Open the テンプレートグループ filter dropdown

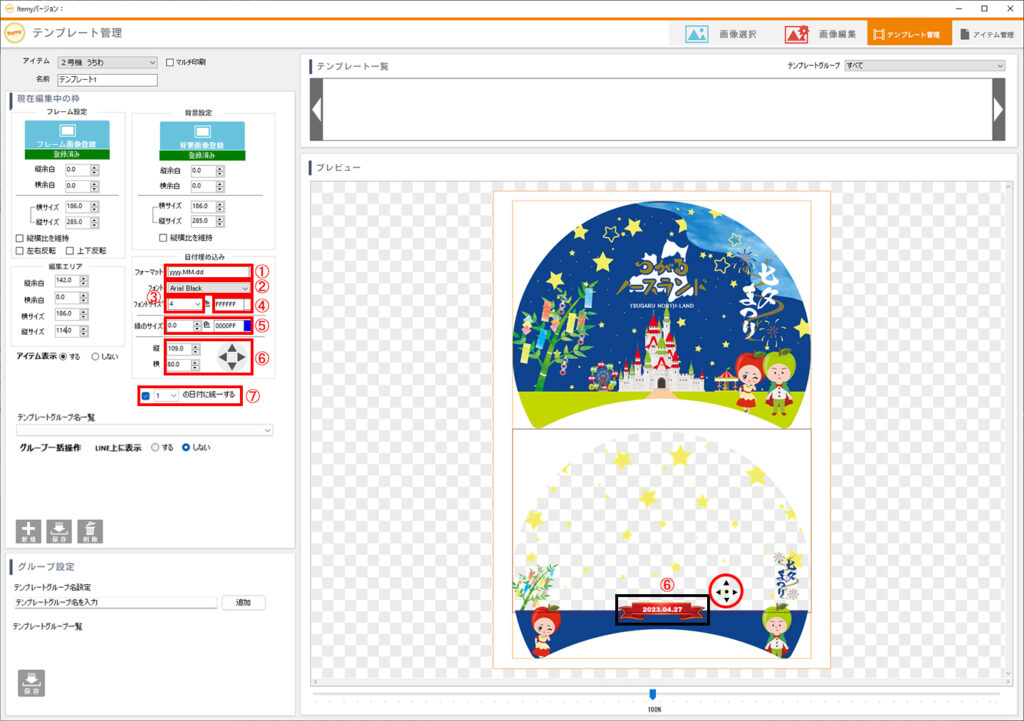tap(923, 66)
